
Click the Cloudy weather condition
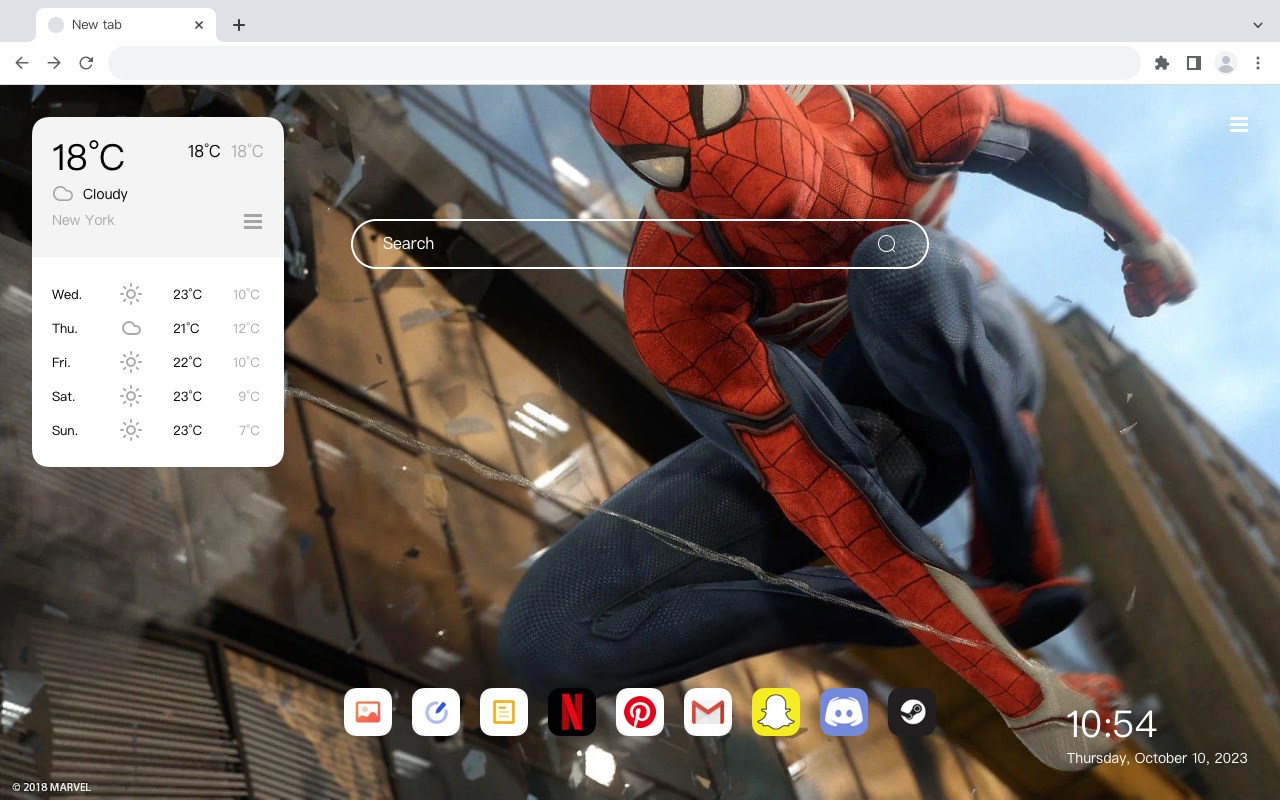[x=105, y=194]
